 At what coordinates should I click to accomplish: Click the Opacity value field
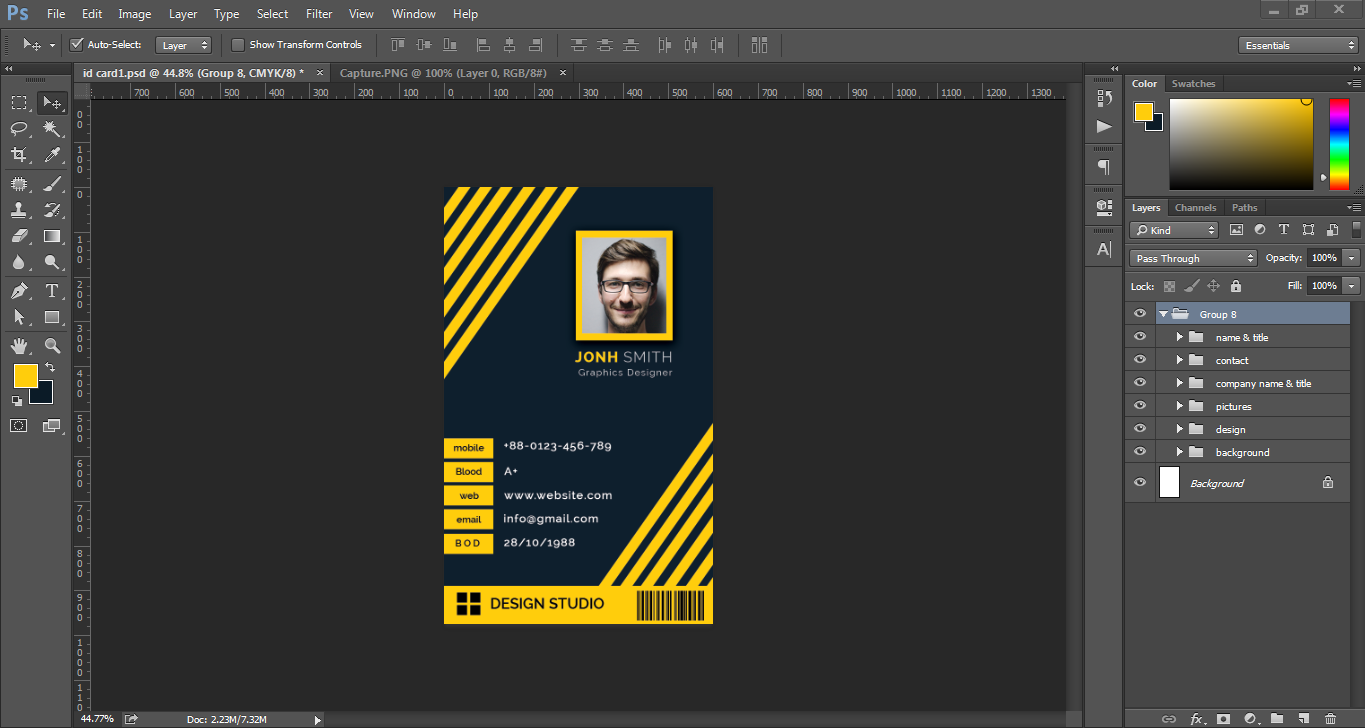pos(1324,258)
